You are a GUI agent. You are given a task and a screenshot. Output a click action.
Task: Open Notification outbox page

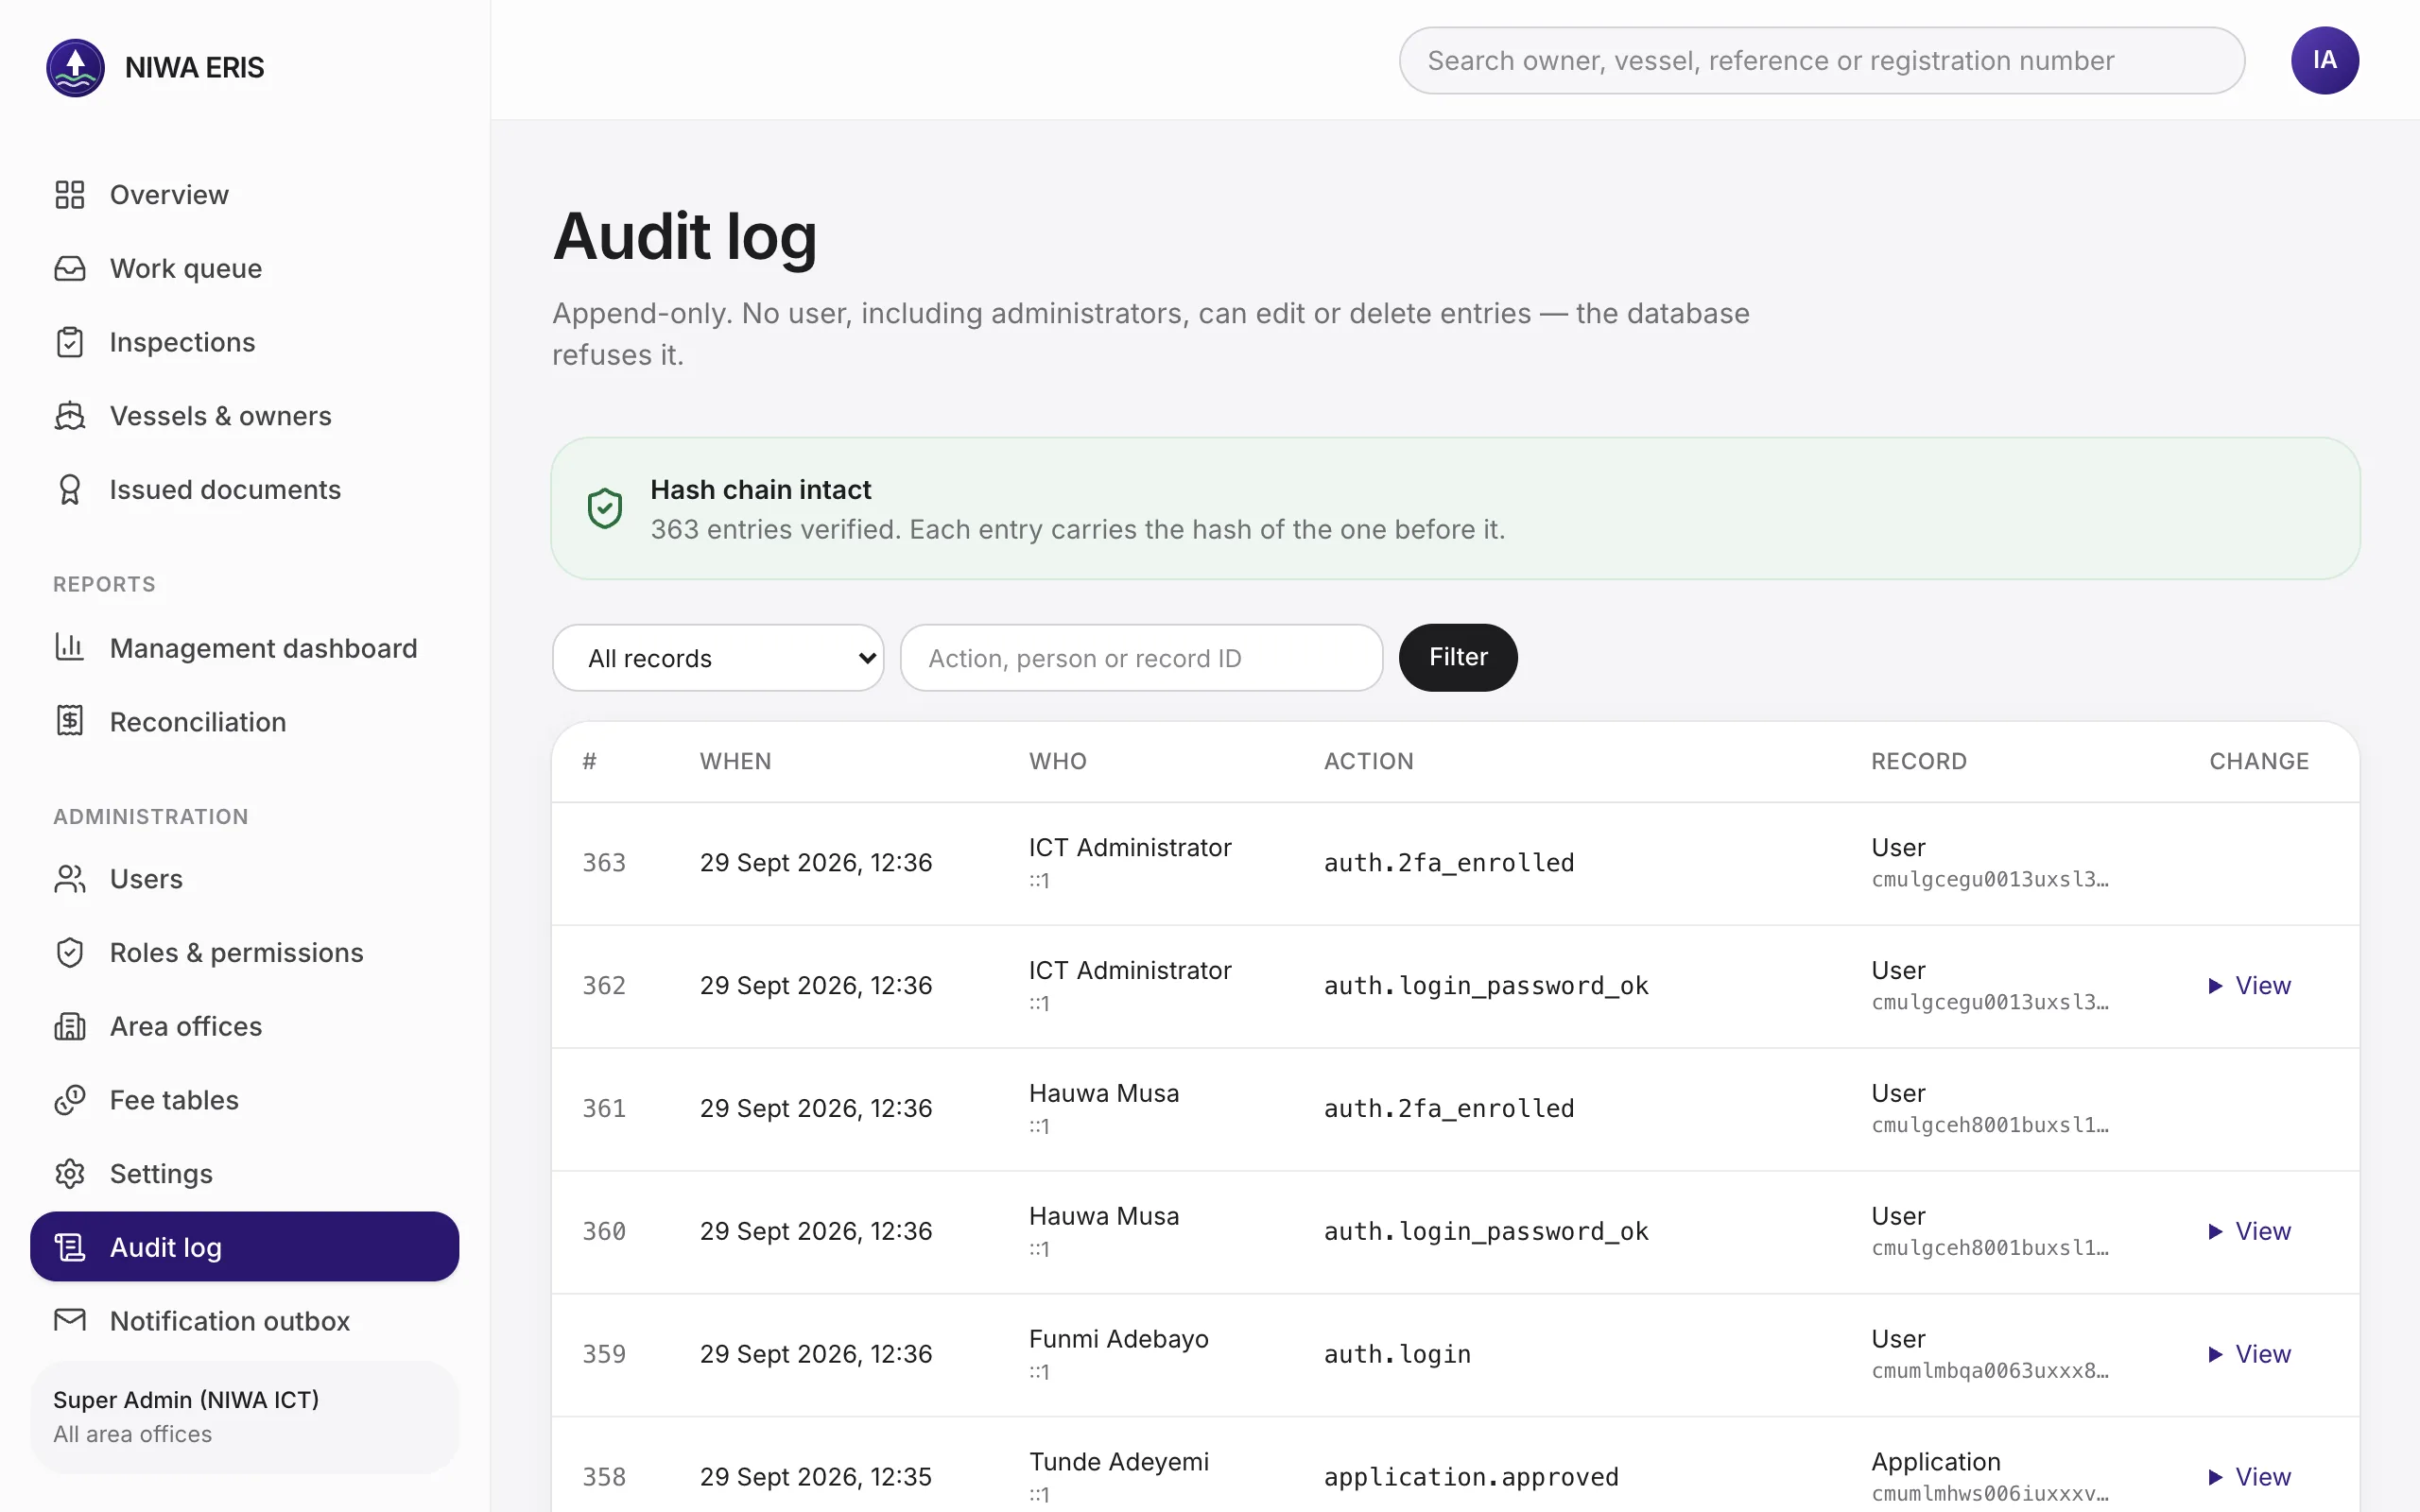click(245, 1321)
